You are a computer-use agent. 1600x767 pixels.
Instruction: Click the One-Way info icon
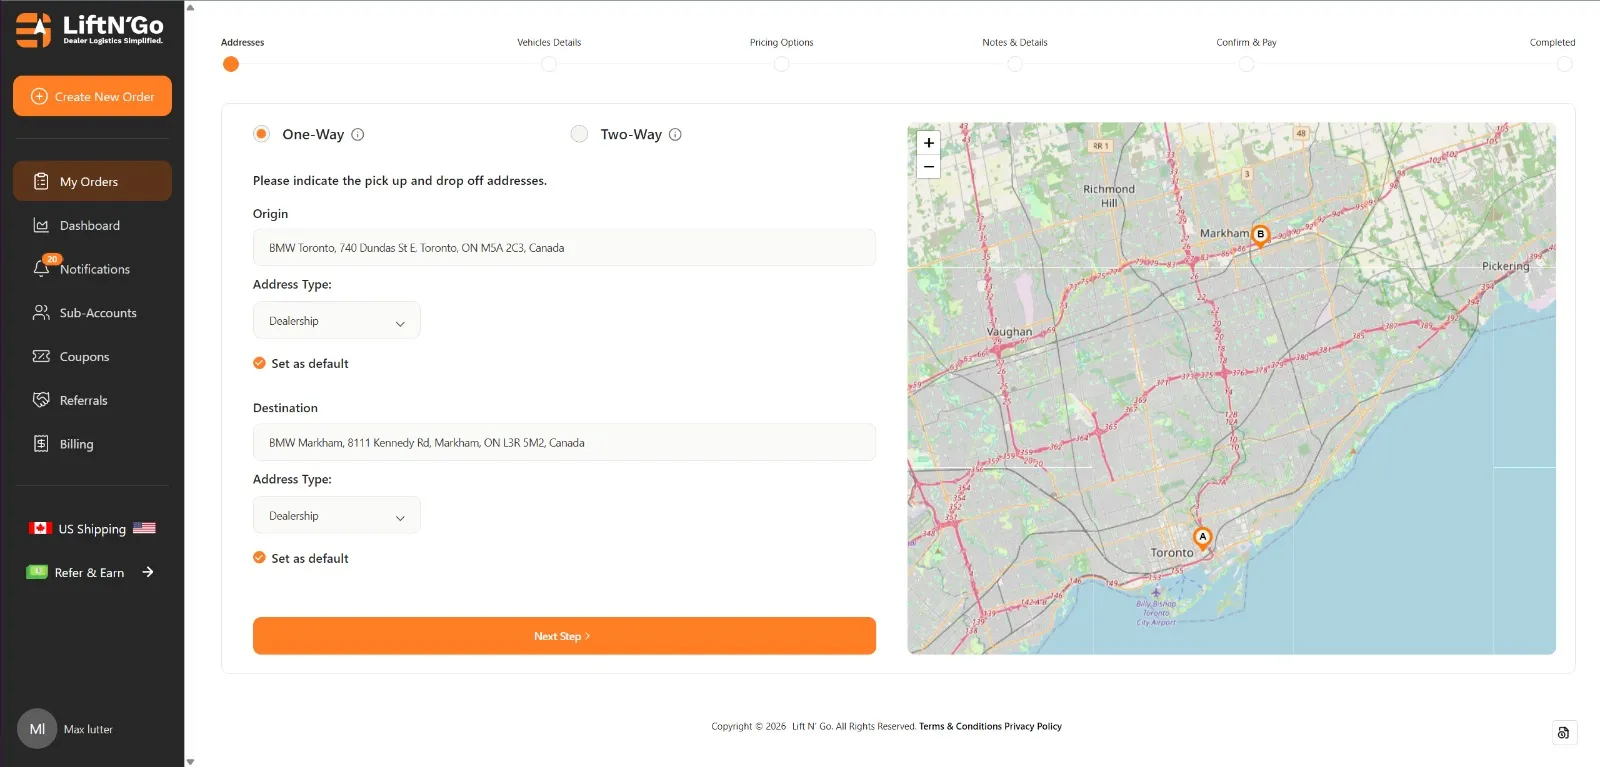click(x=358, y=134)
